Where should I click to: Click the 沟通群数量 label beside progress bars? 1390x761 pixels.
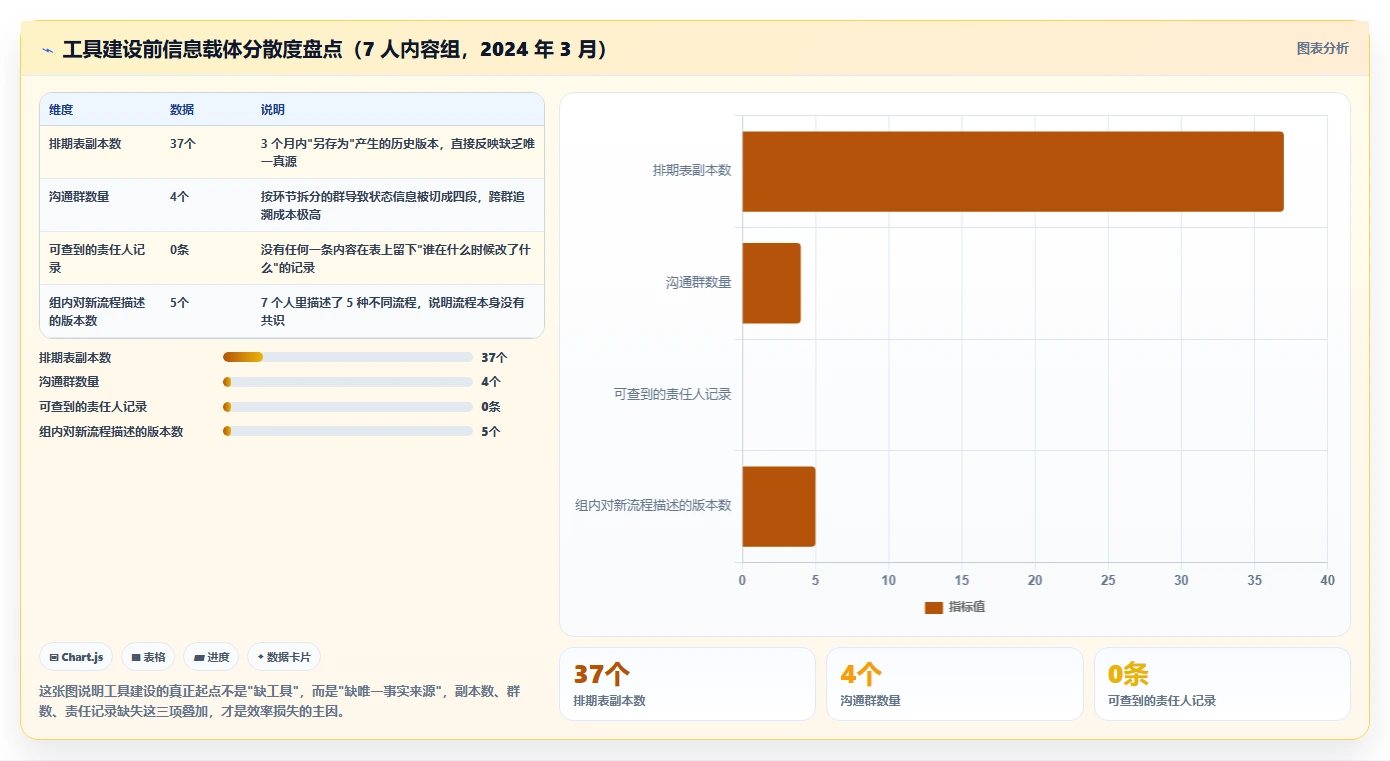click(x=69, y=382)
